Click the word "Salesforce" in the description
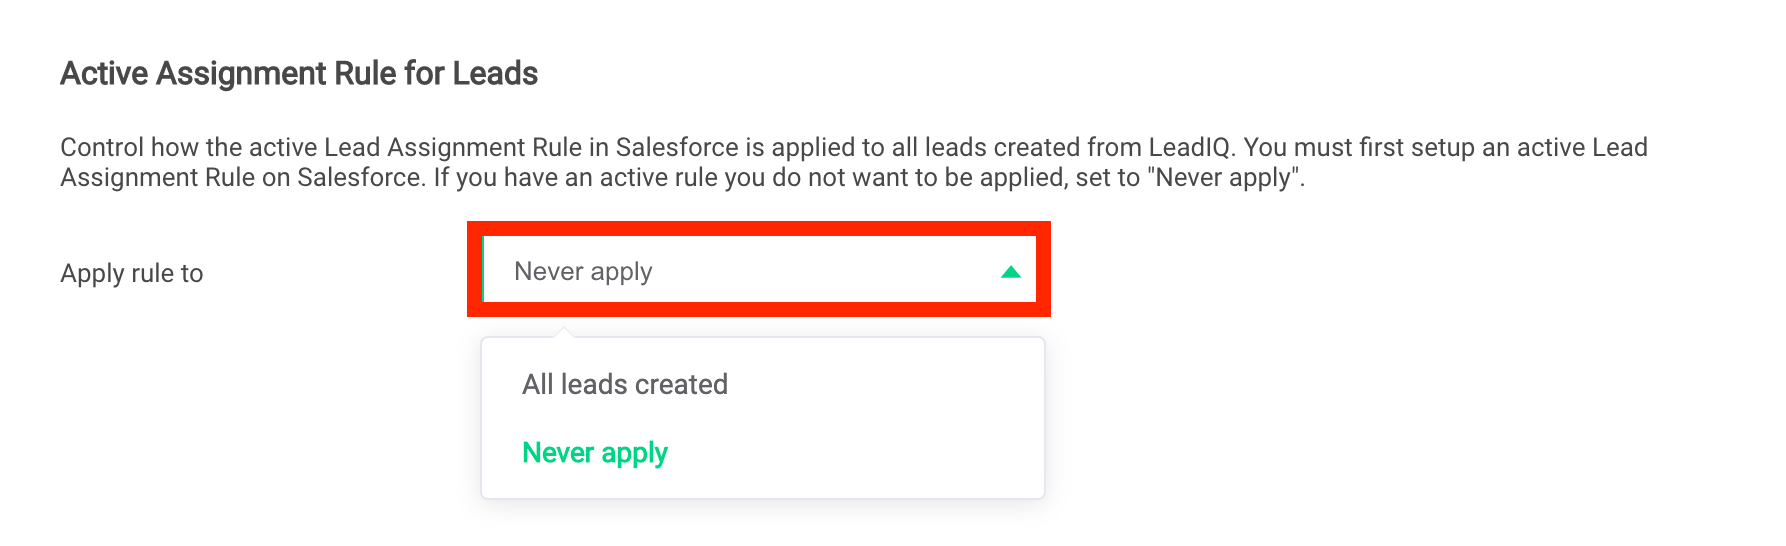Image resolution: width=1786 pixels, height=546 pixels. coord(676,148)
